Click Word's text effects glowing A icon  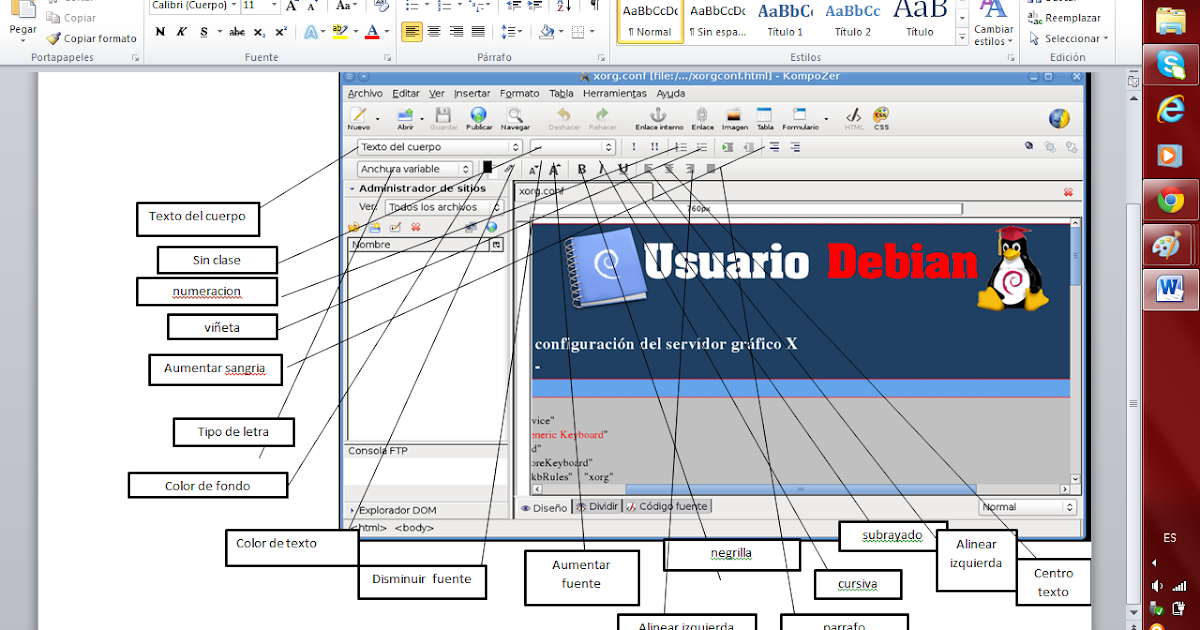pos(313,32)
